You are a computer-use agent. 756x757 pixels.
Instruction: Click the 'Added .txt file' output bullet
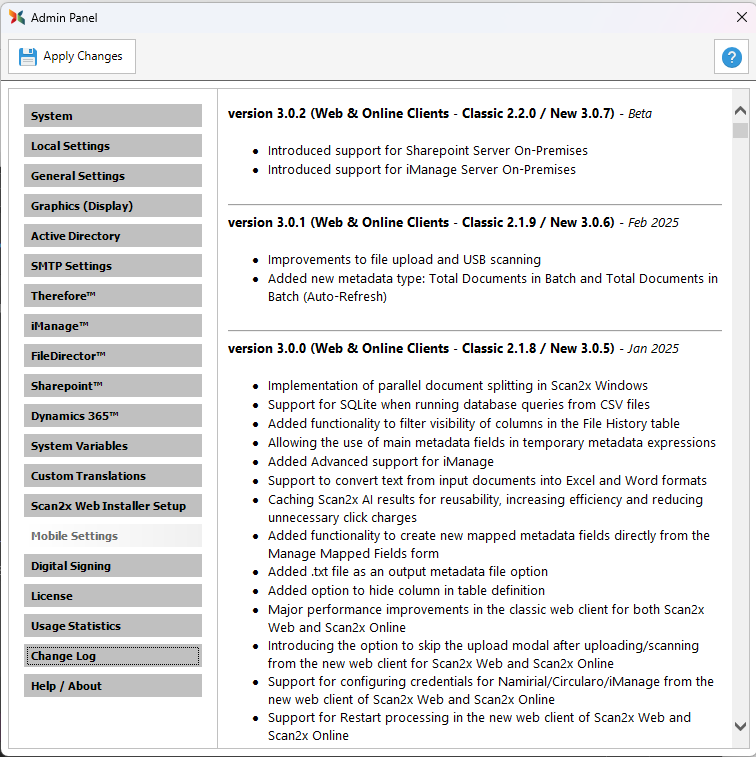[x=408, y=572]
